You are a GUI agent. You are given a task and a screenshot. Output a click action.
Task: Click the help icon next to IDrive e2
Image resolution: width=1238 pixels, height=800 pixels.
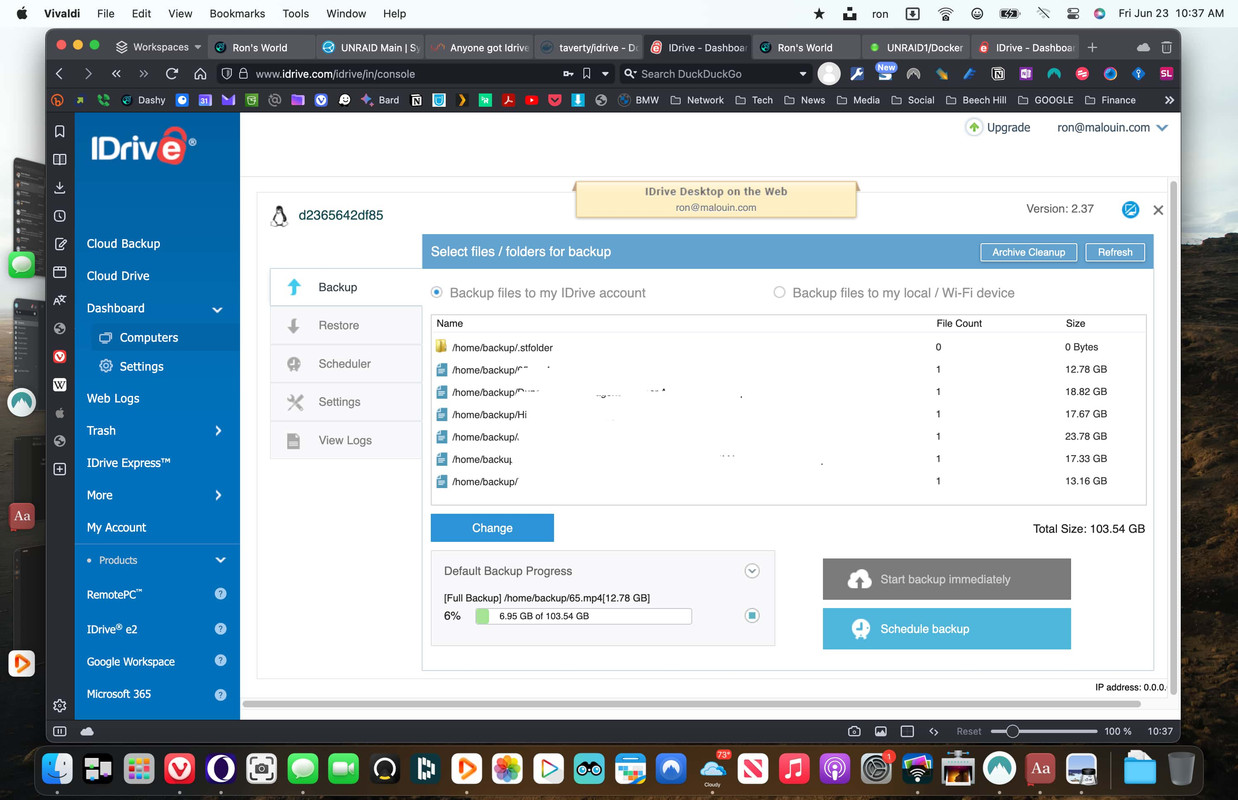pos(220,629)
